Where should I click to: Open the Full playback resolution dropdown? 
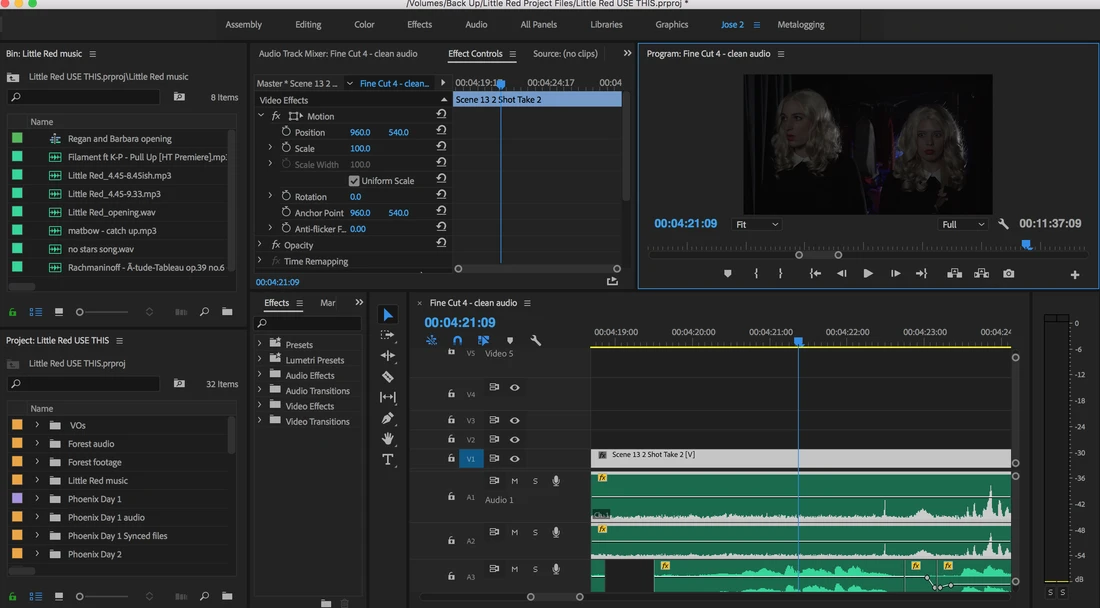[963, 224]
